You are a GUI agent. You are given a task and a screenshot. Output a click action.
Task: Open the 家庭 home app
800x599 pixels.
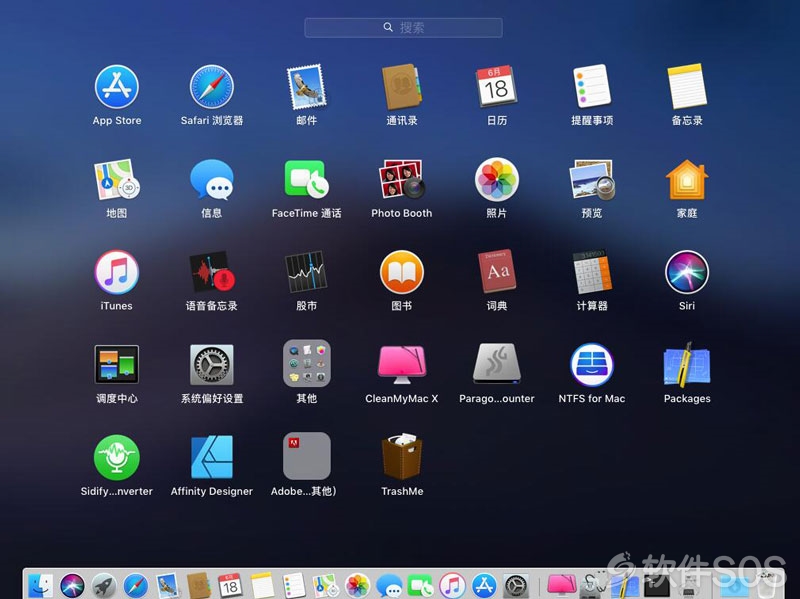coord(687,179)
